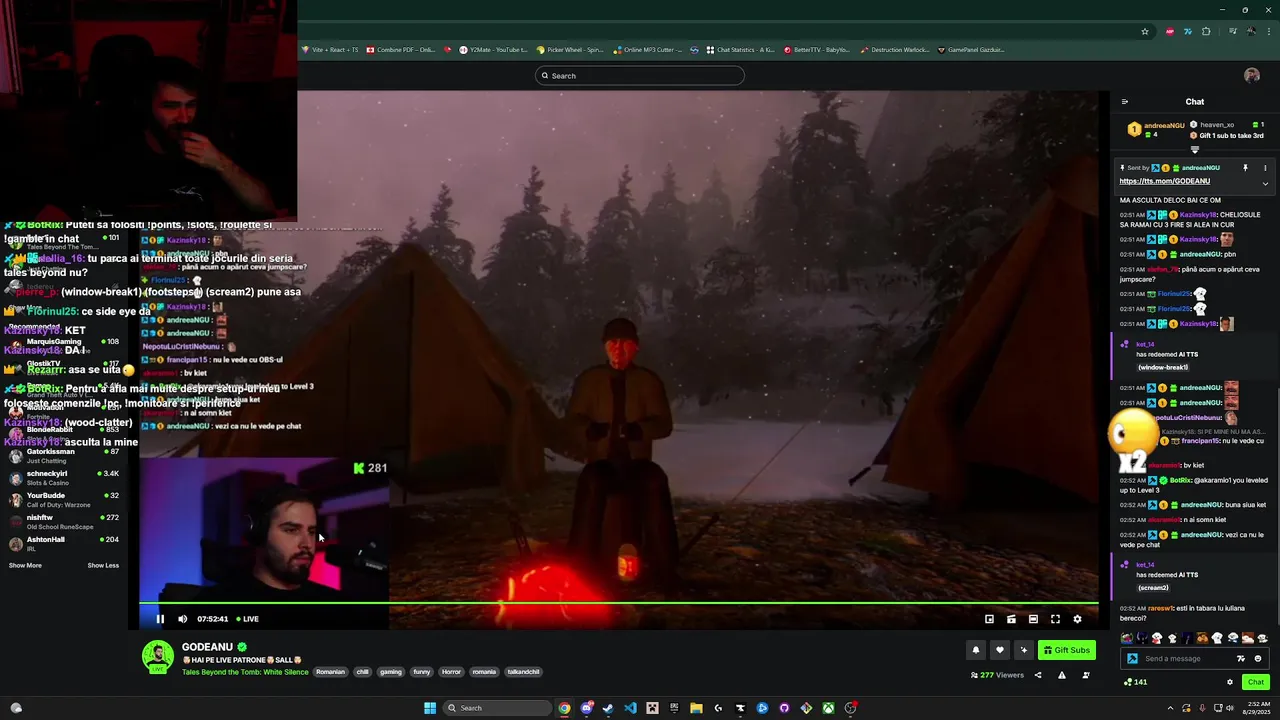This screenshot has height=720, width=1280.
Task: Click the stream progress bar
Action: pos(618,603)
